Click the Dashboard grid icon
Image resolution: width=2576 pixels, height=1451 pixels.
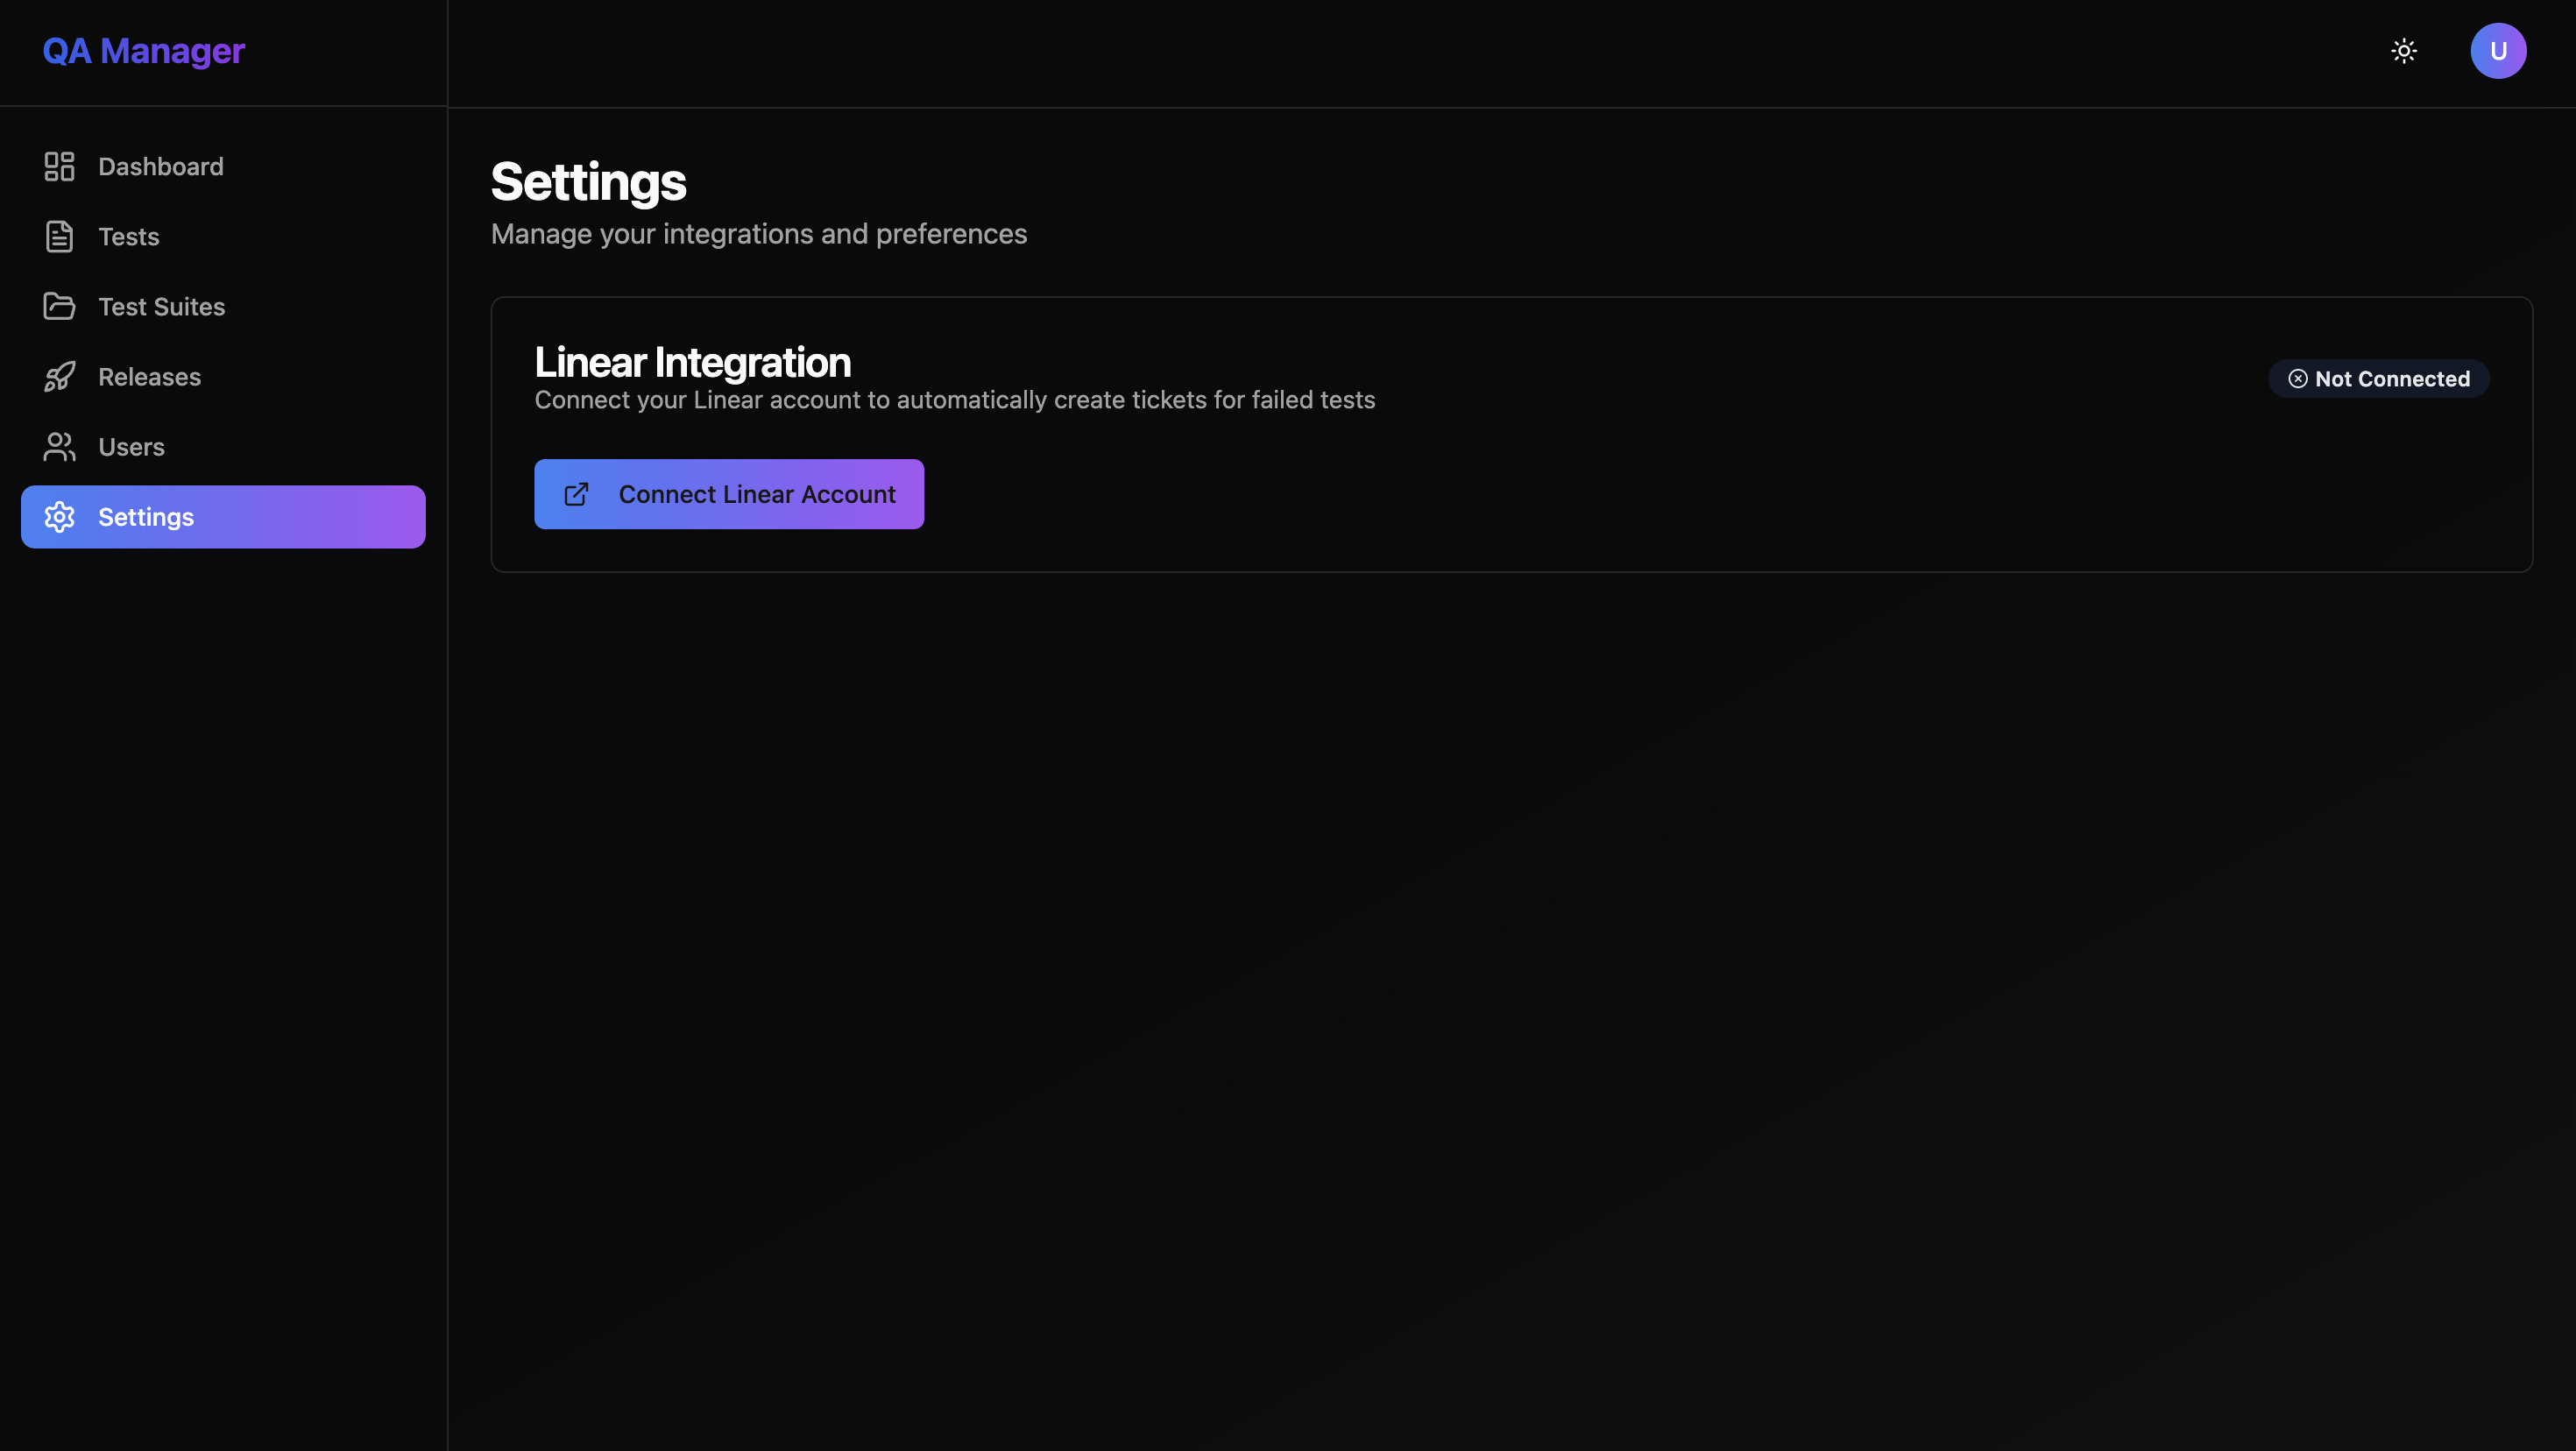[59, 166]
